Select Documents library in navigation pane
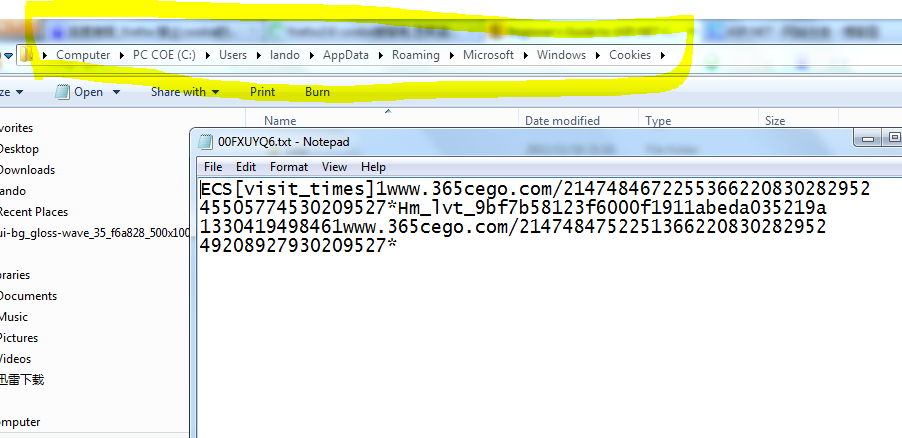Image resolution: width=902 pixels, height=438 pixels. tap(28, 296)
